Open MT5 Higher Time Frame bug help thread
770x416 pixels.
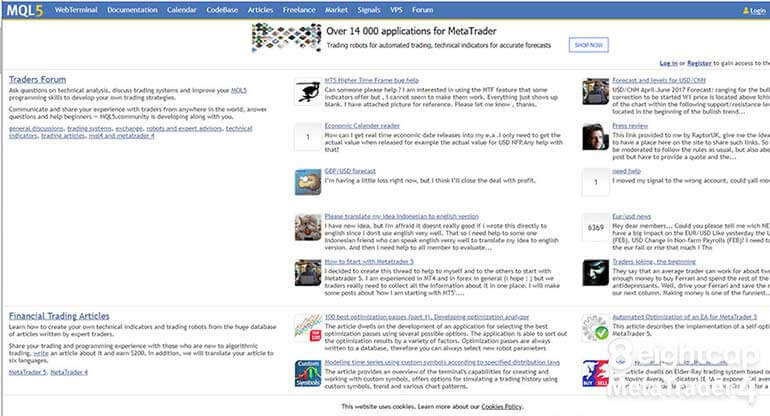pyautogui.click(x=372, y=80)
